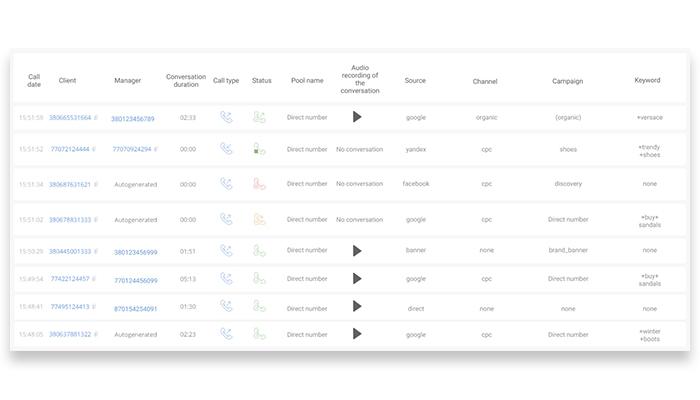The height and width of the screenshot is (400, 700).
Task: Click call type phone icon in 380637881322 row
Action: [226, 333]
